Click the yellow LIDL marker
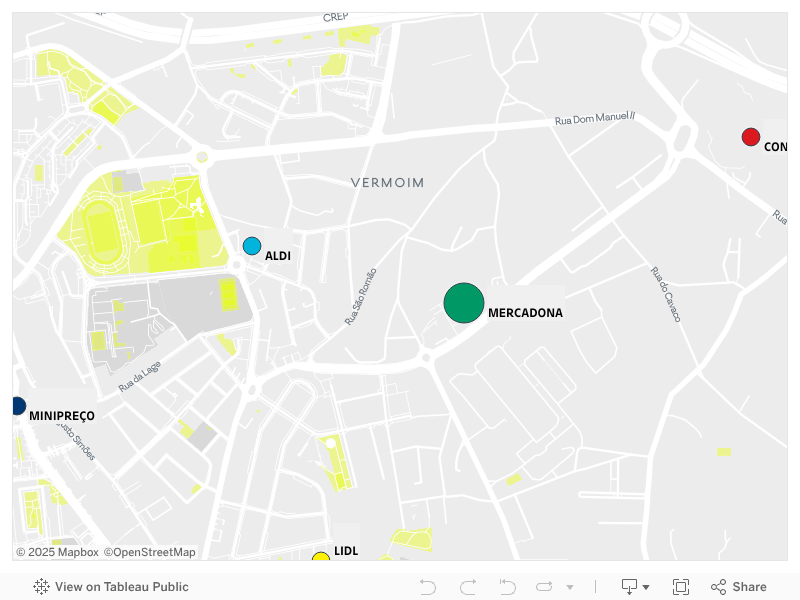The width and height of the screenshot is (800, 600). tap(321, 556)
